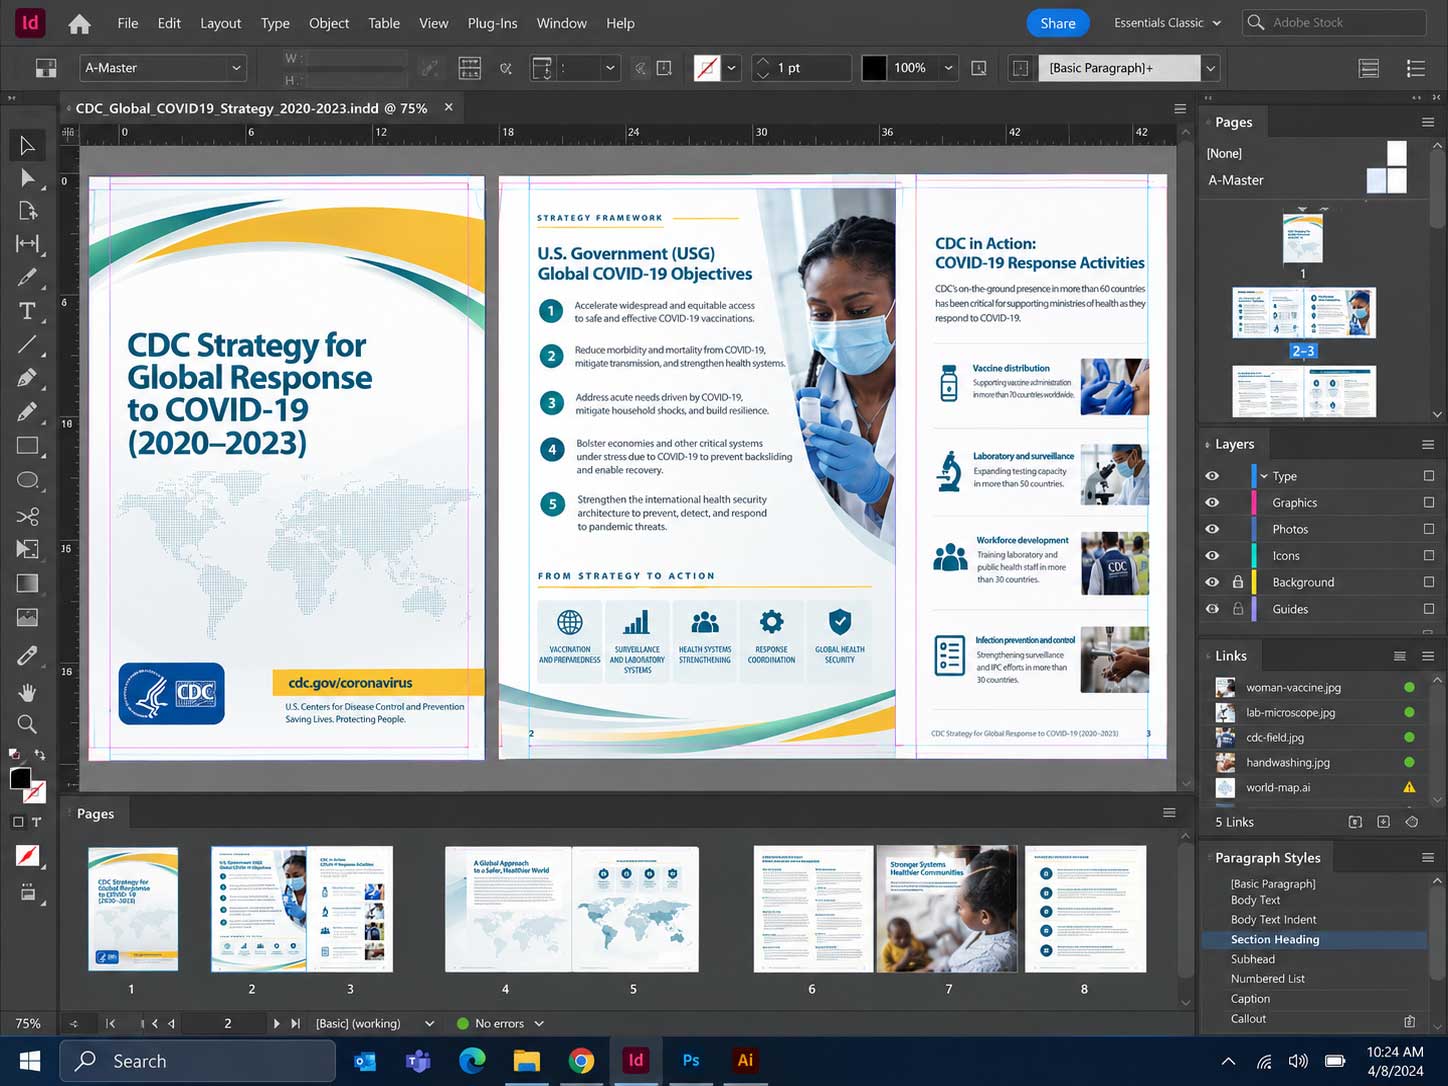This screenshot has width=1448, height=1086.
Task: Select the Eyedropper tool
Action: (27, 656)
